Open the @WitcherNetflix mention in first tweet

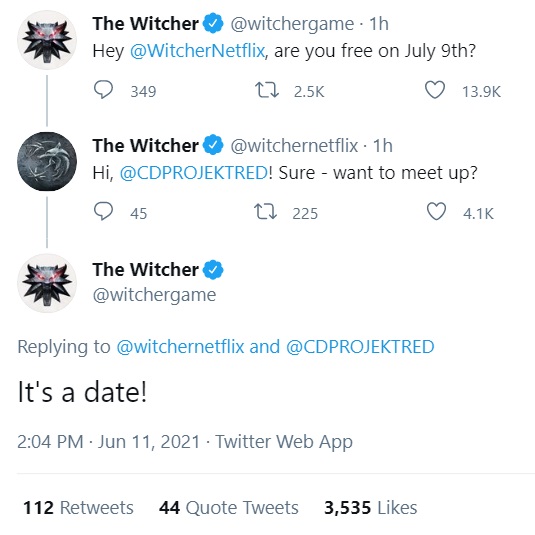pos(197,51)
